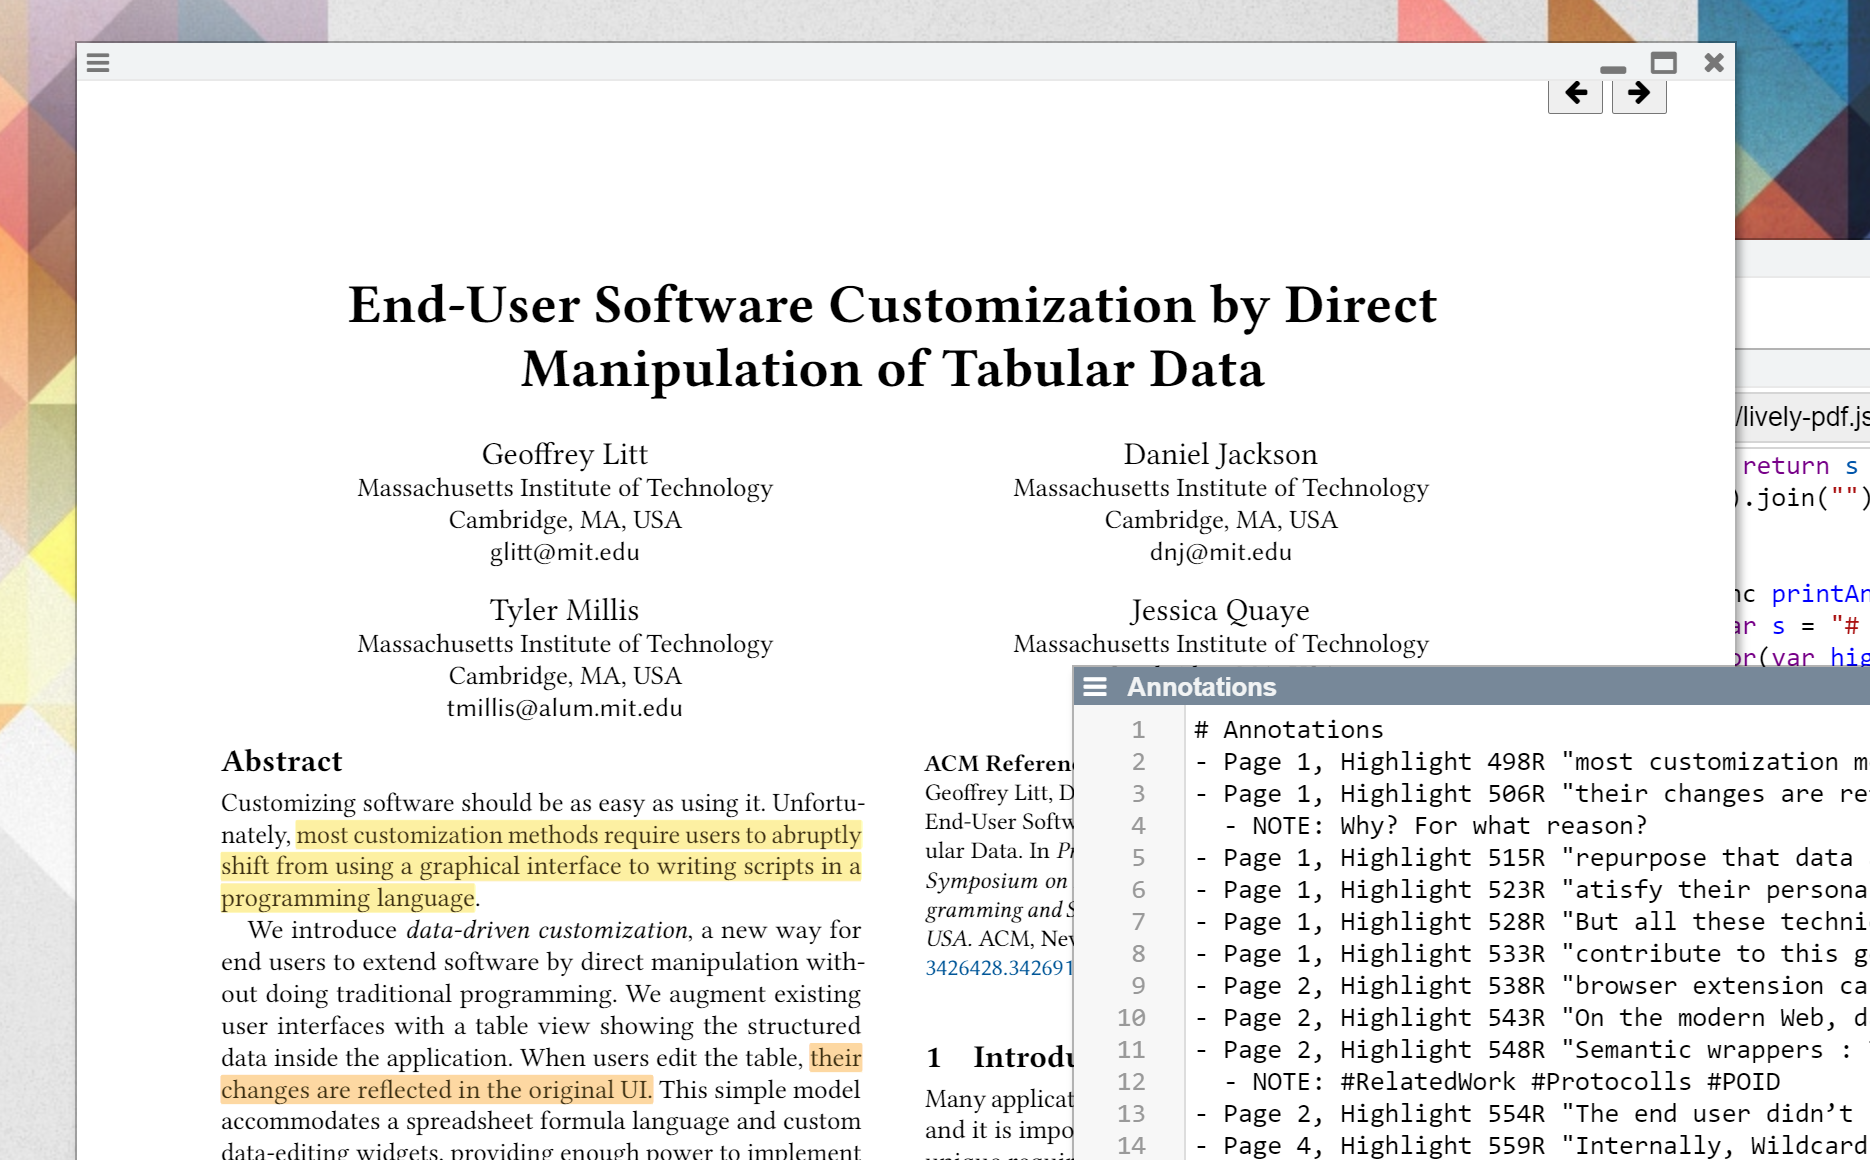Click the Annotations panel title bar
Image resolution: width=1870 pixels, height=1160 pixels.
[1450, 687]
